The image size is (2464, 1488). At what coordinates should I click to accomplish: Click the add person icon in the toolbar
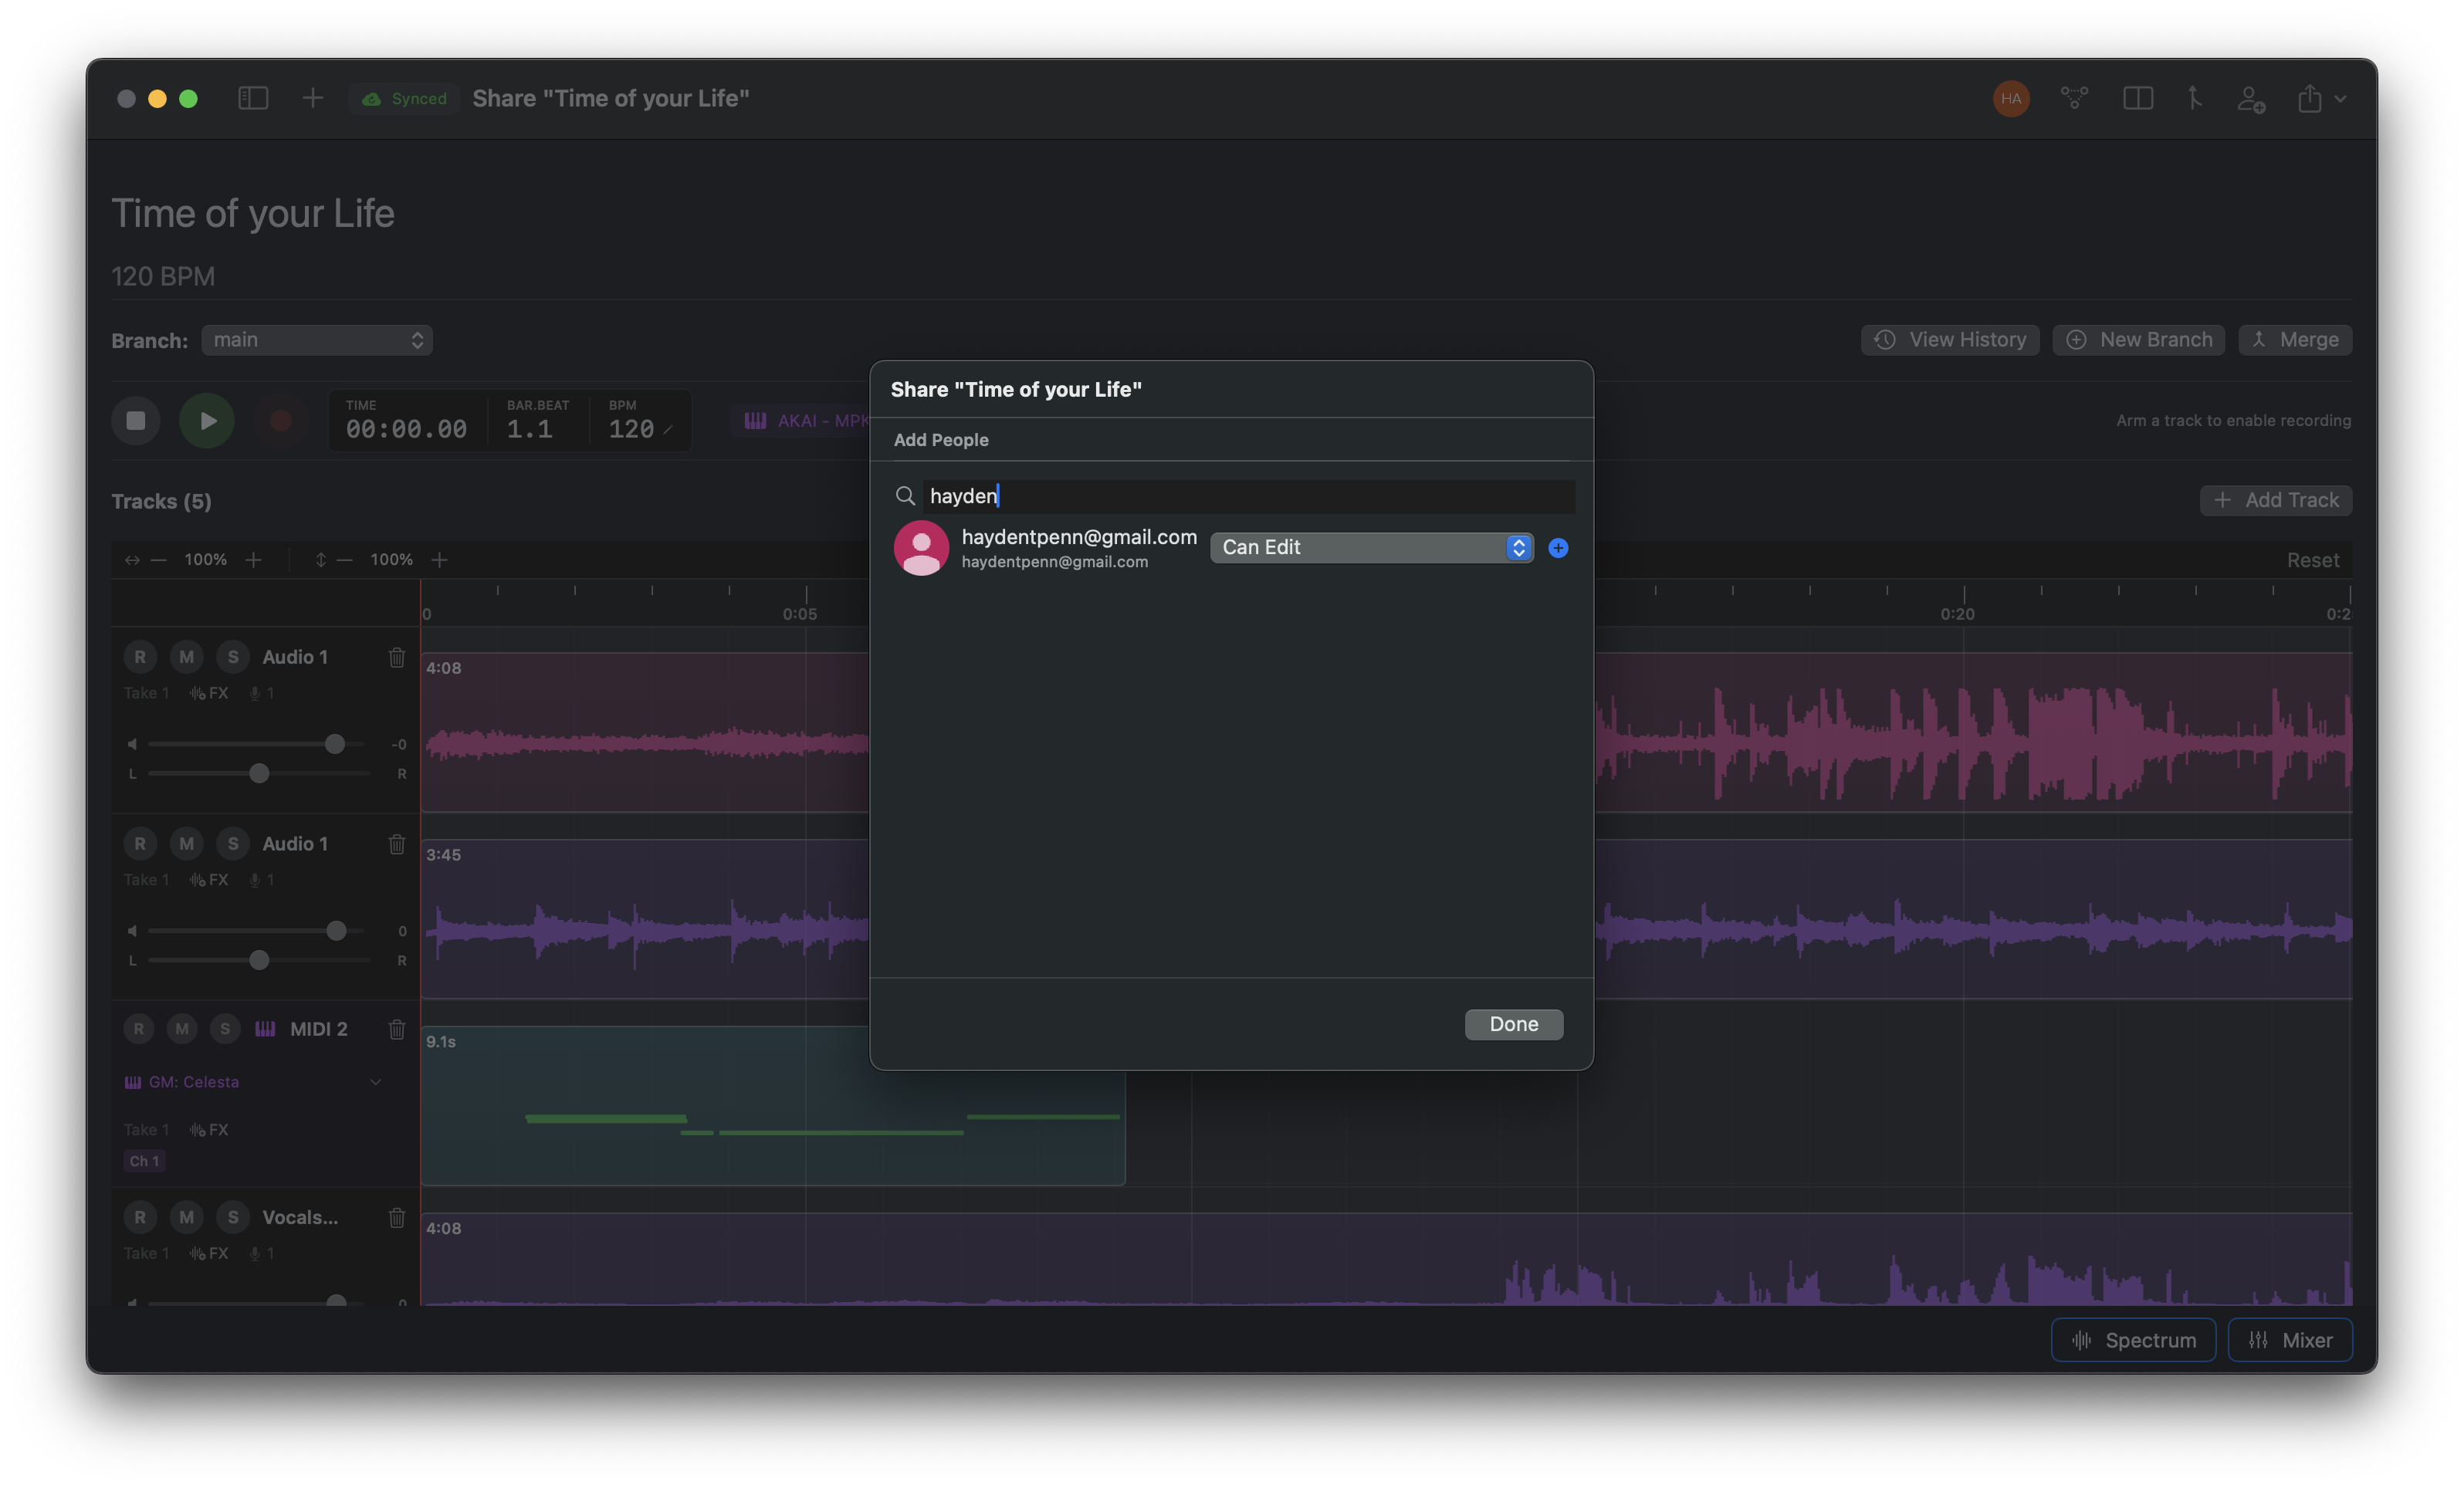(x=2251, y=99)
